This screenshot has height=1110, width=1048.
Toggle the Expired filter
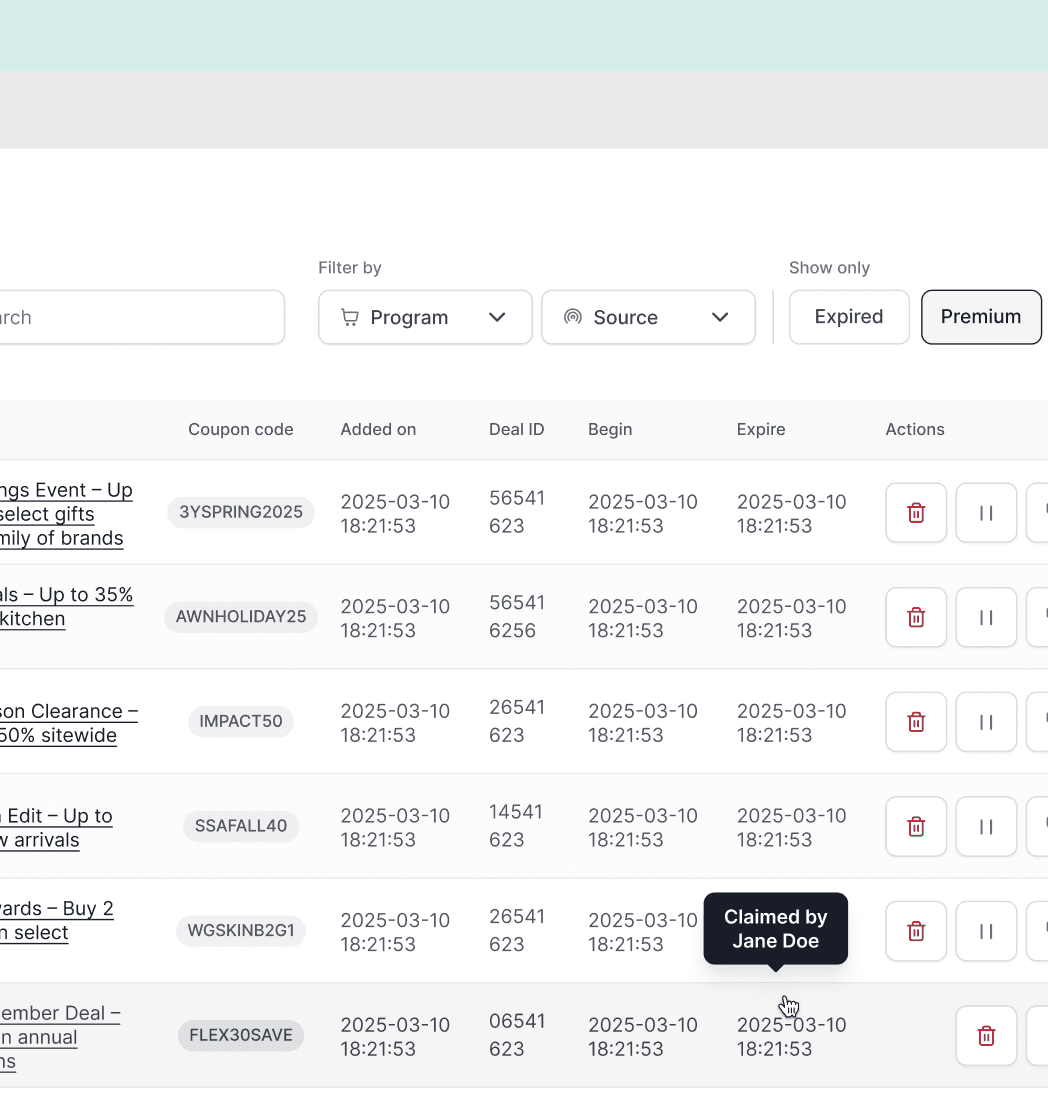pyautogui.click(x=849, y=316)
